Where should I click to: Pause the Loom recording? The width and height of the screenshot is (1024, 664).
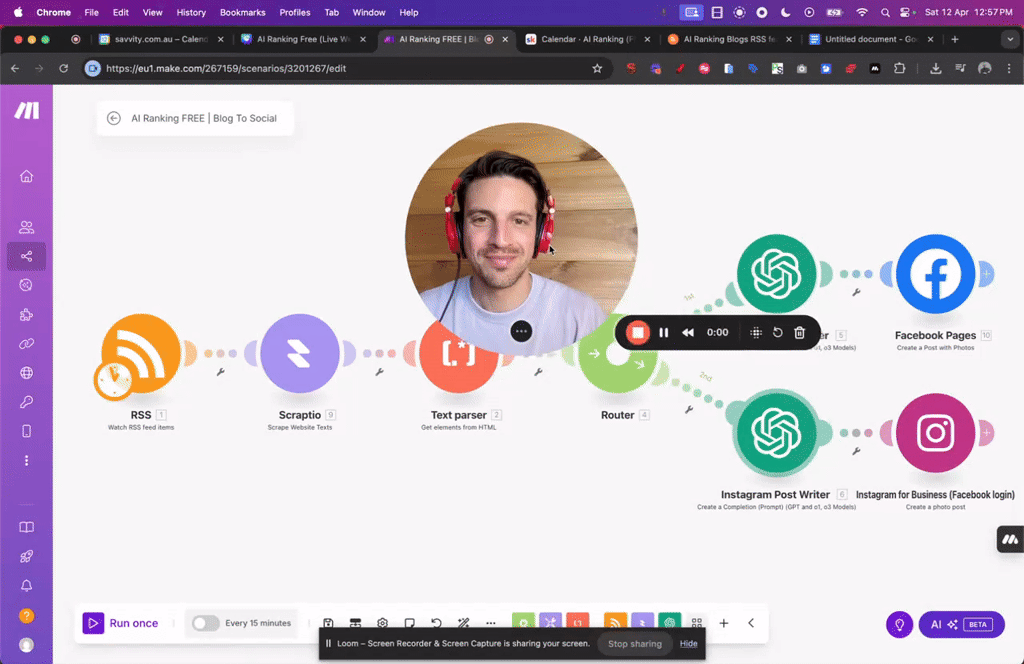664,333
